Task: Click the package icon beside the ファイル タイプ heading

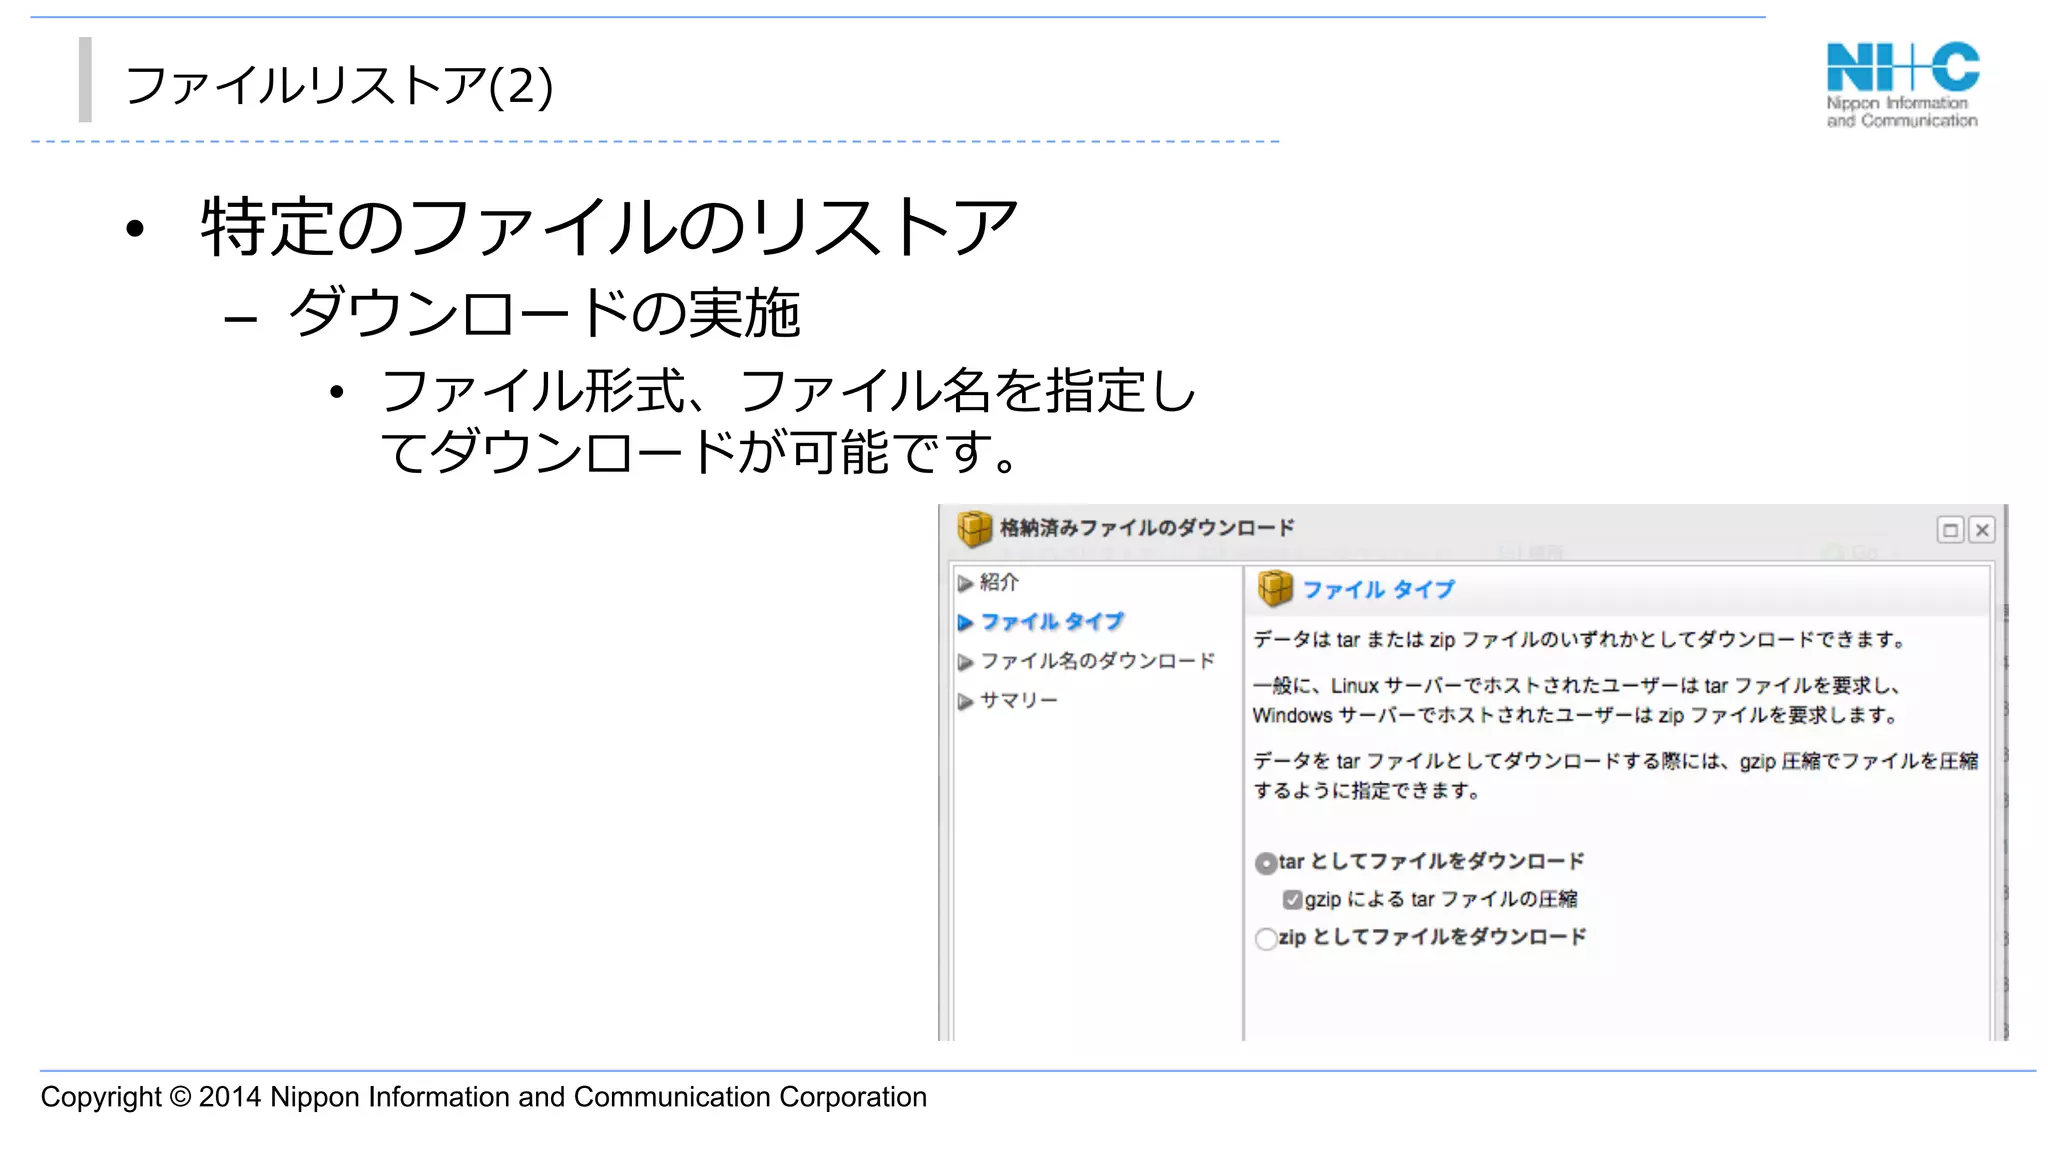Action: [1275, 589]
